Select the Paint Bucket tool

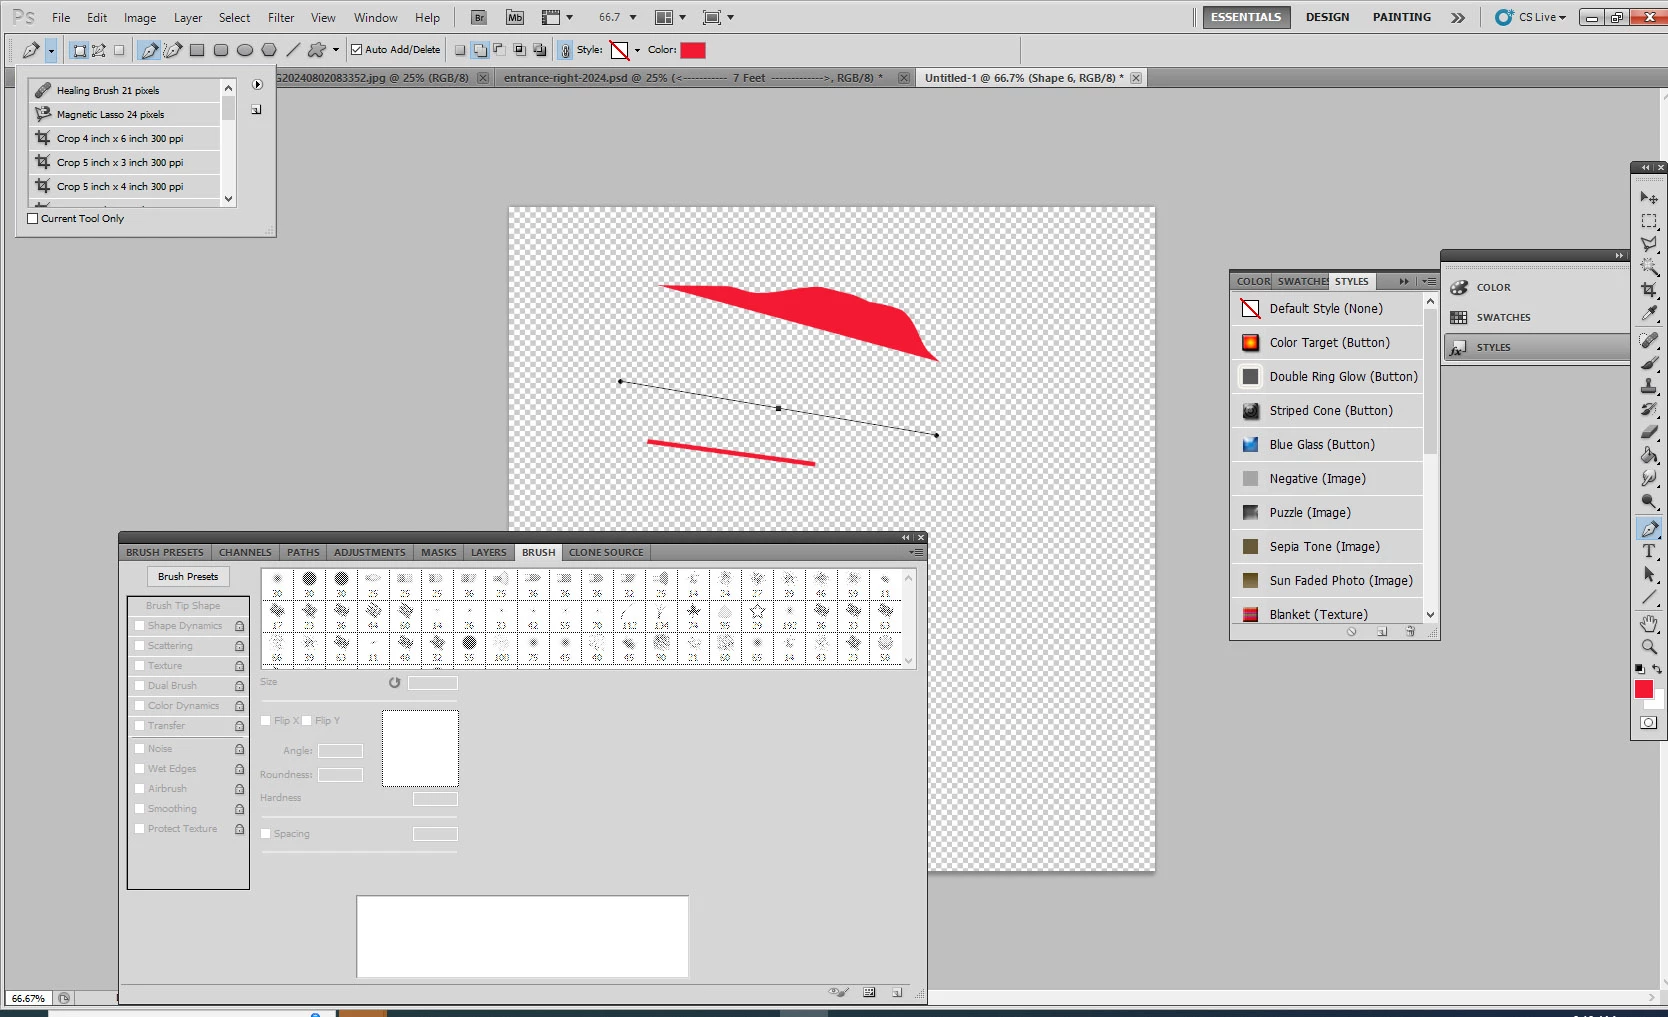coord(1649,455)
